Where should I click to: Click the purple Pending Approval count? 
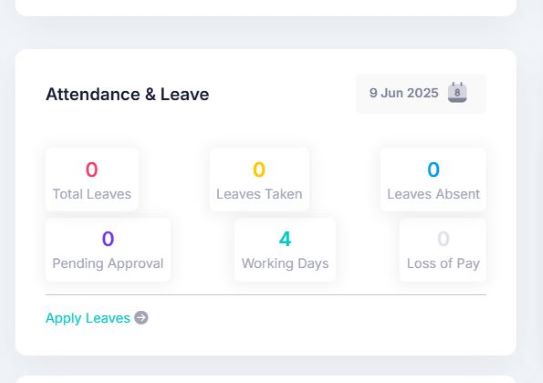(x=108, y=239)
